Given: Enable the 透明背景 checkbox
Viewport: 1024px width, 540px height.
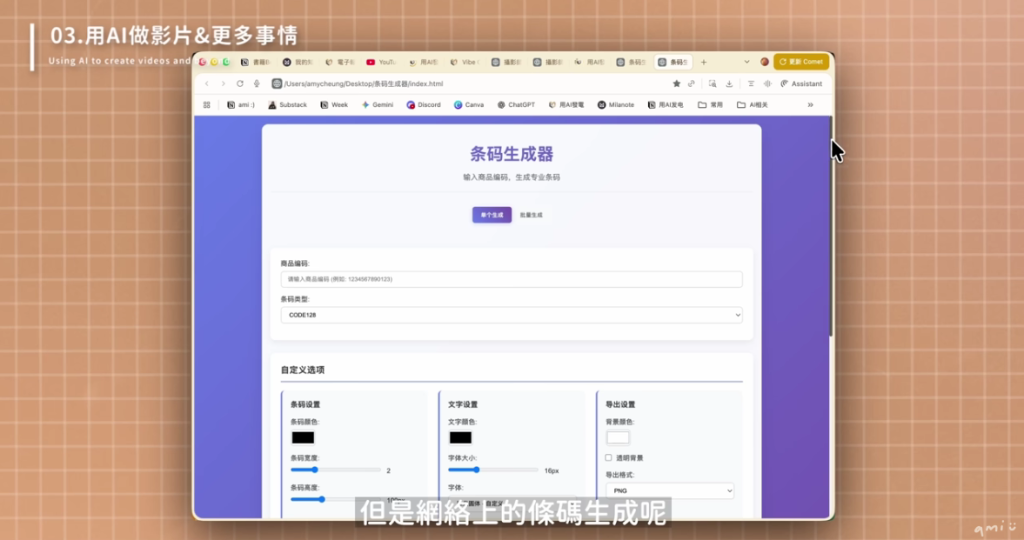Looking at the screenshot, I should click(609, 457).
